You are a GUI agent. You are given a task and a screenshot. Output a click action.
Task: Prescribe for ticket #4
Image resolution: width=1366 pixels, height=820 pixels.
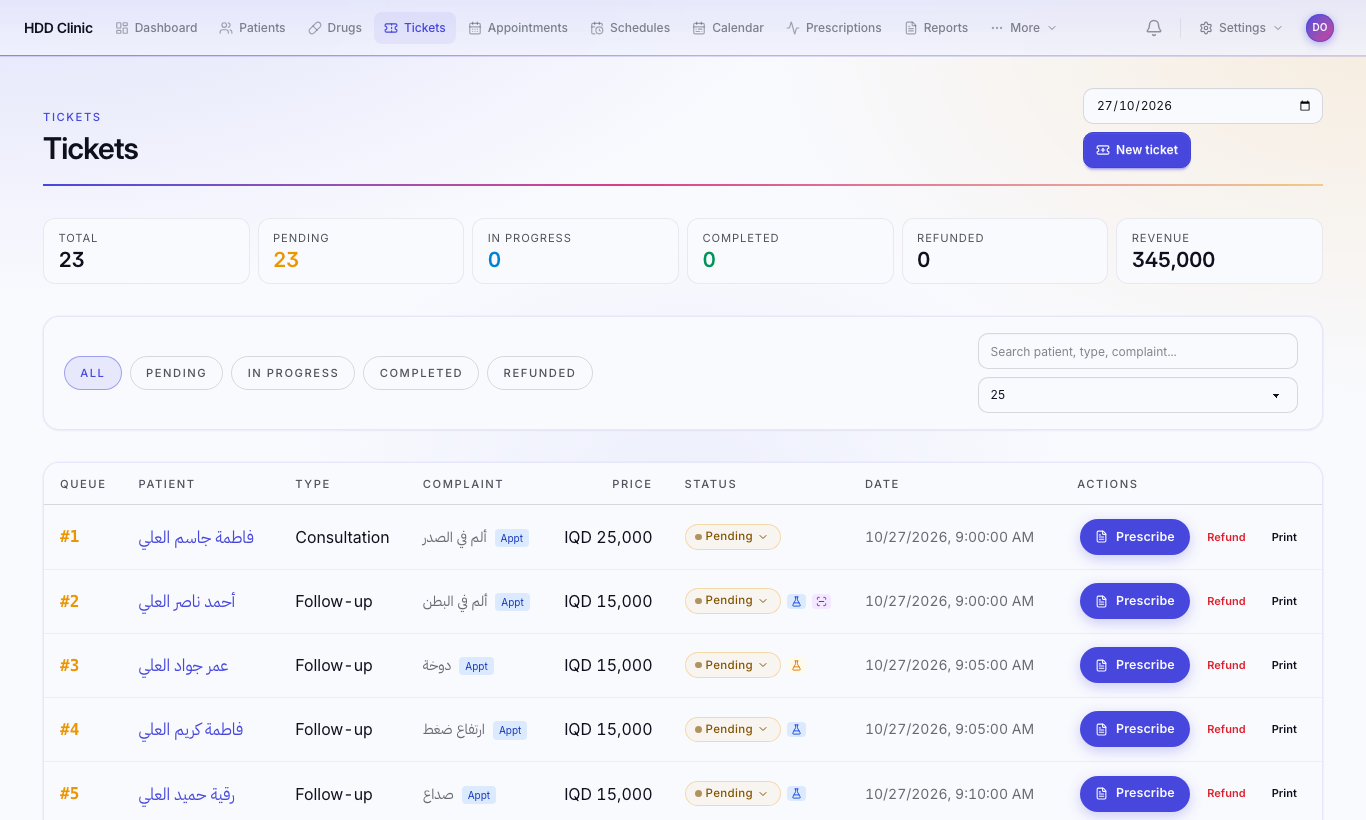1135,729
